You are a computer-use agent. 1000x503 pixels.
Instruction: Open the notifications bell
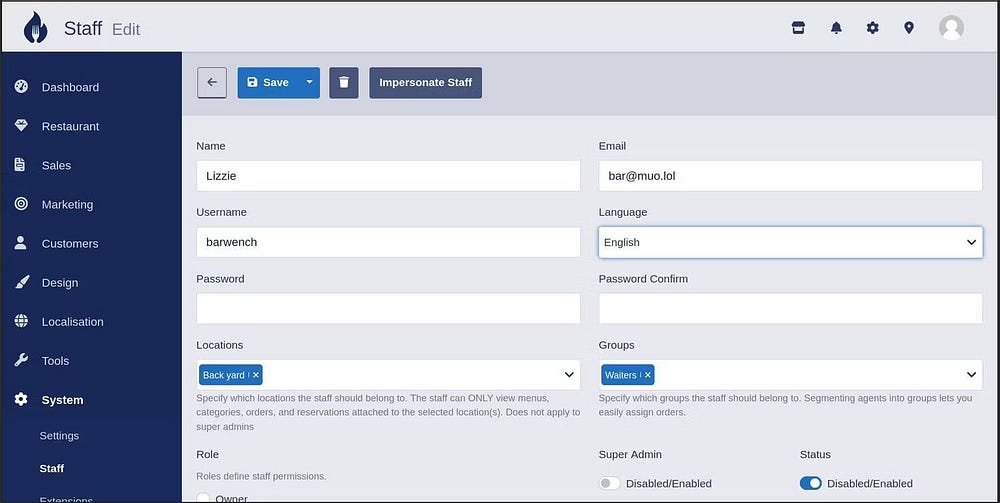tap(836, 28)
